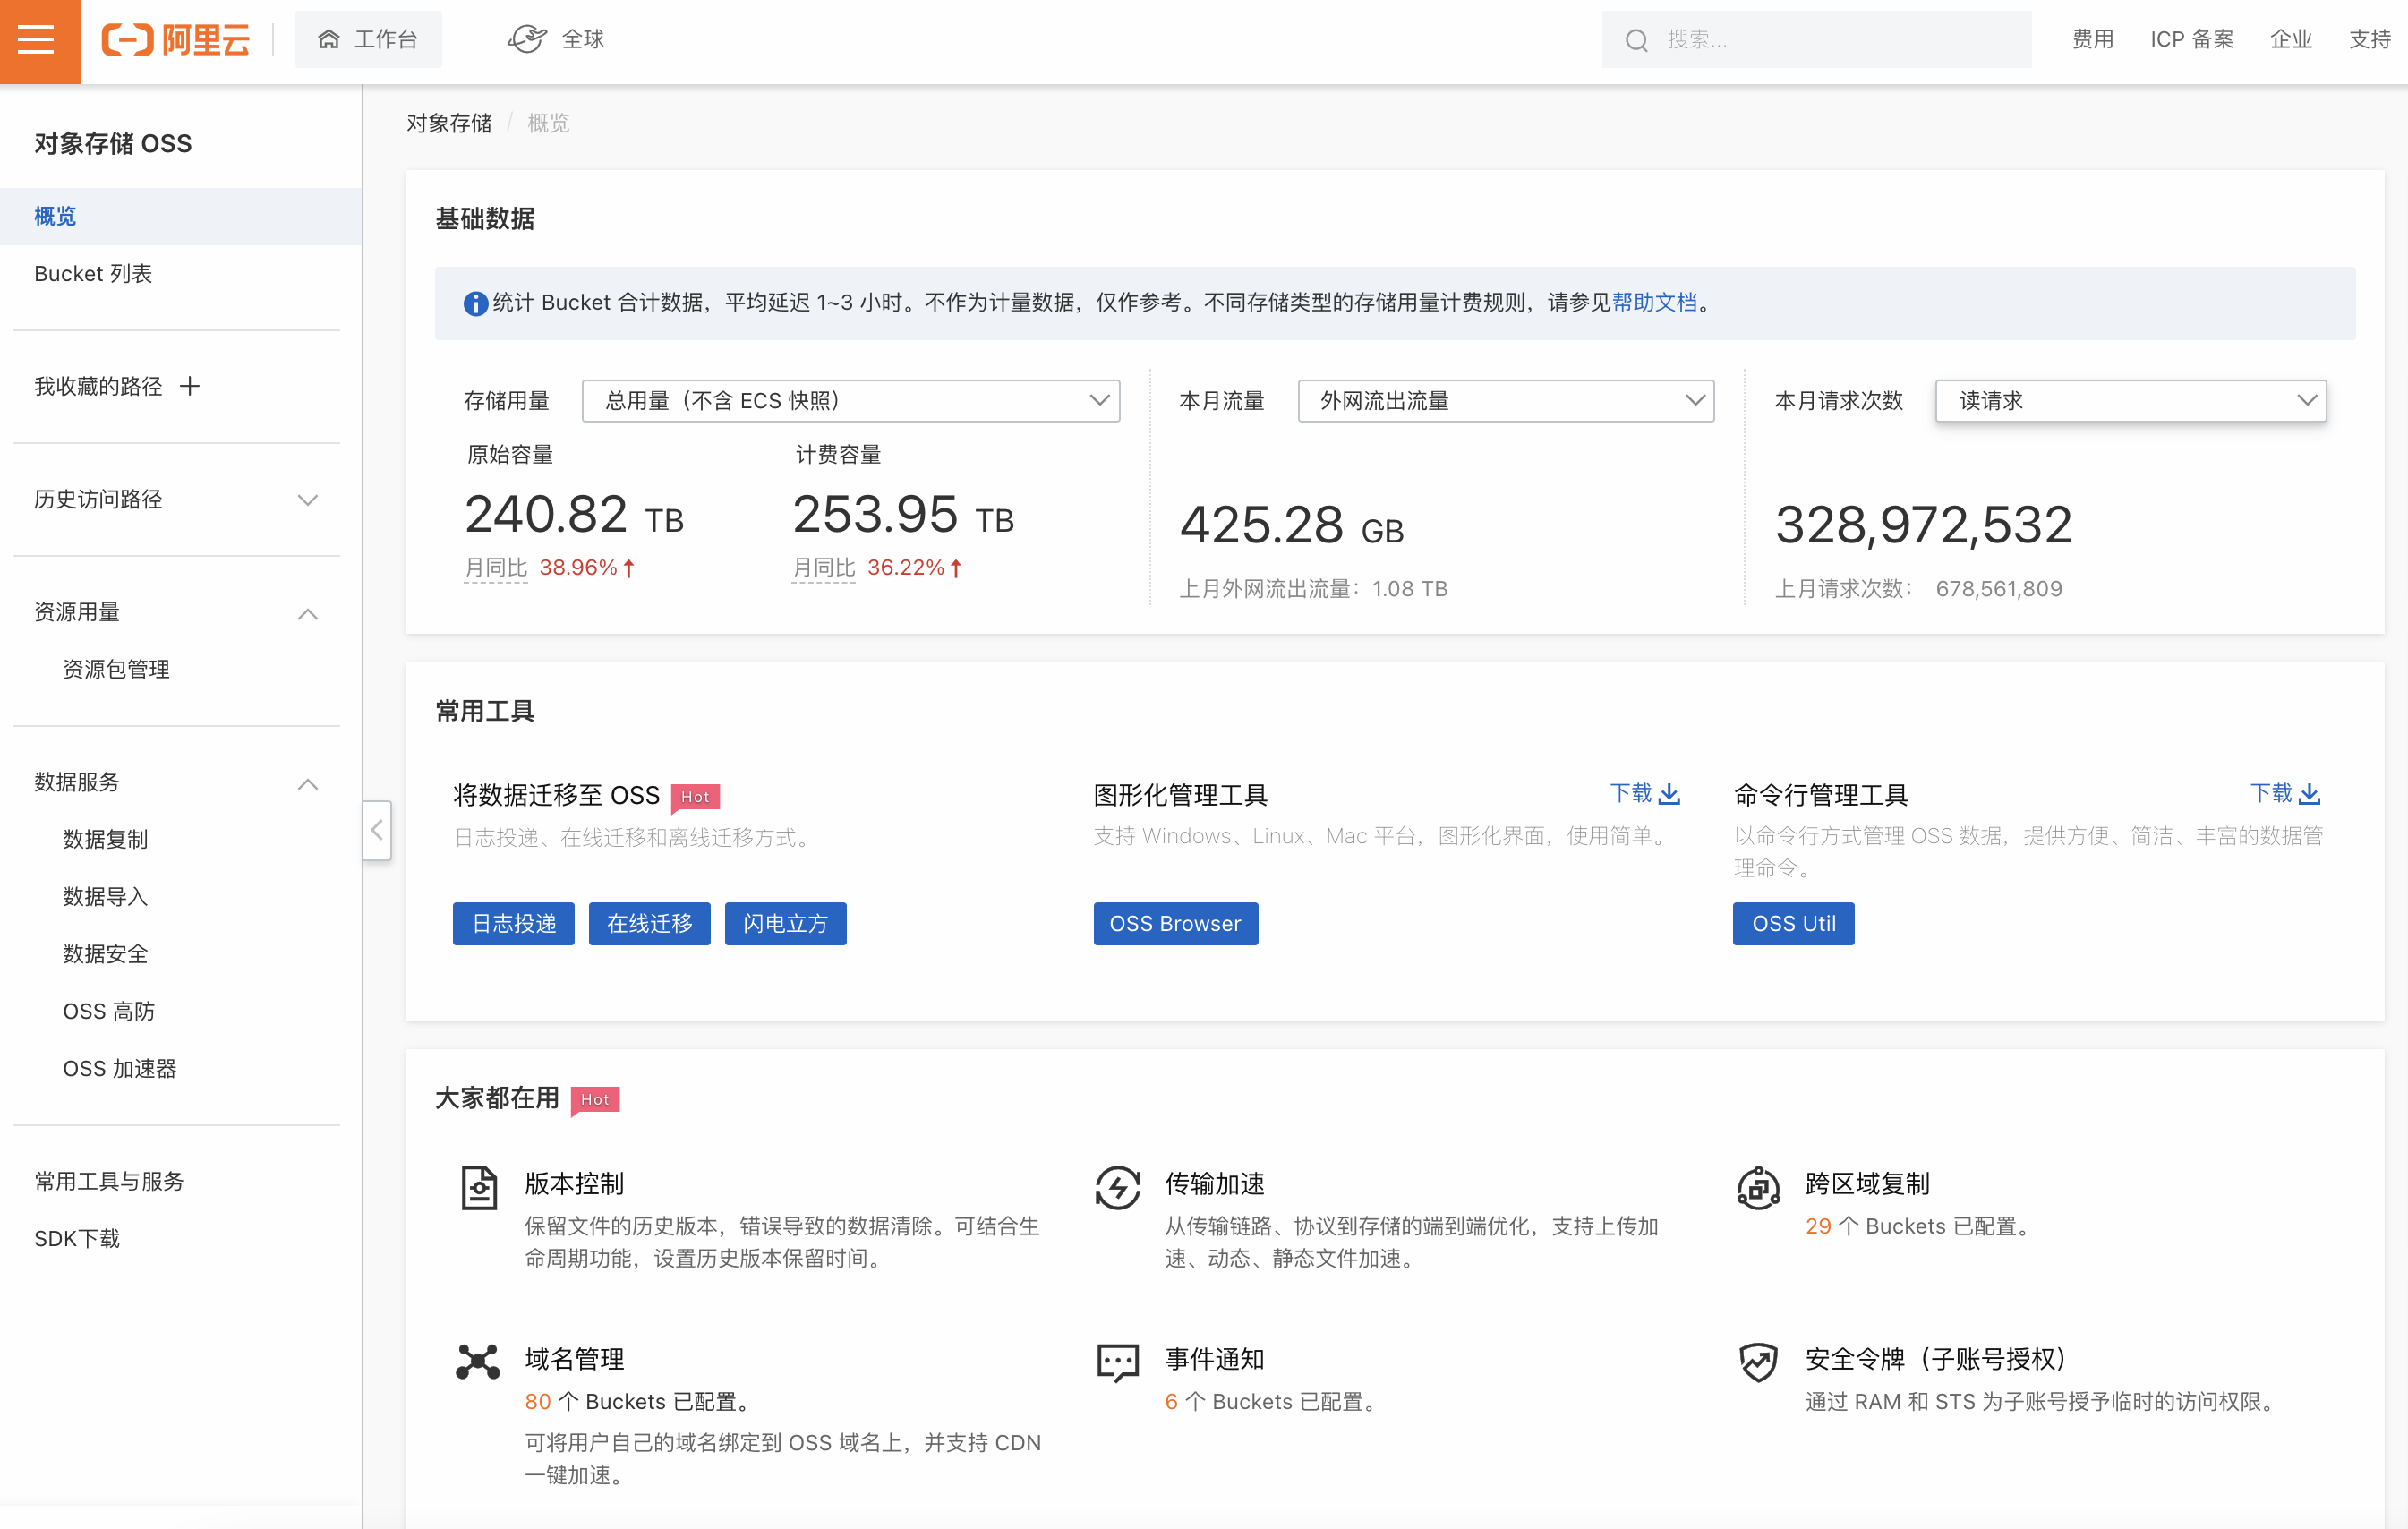This screenshot has height=1529, width=2408.
Task: Open 存储用量 总用量 dropdown
Action: point(851,401)
